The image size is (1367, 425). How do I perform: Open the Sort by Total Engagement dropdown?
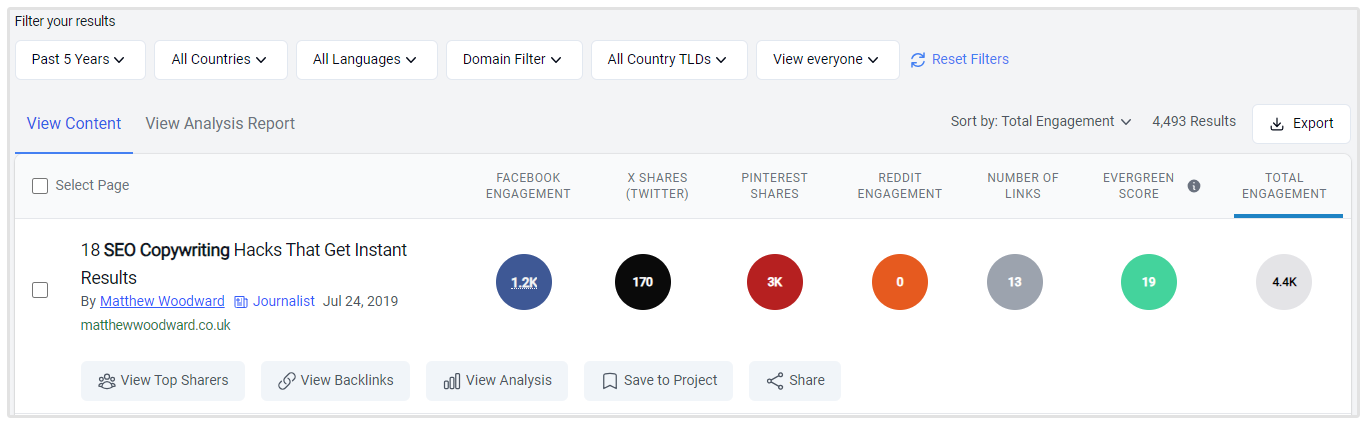point(1041,122)
